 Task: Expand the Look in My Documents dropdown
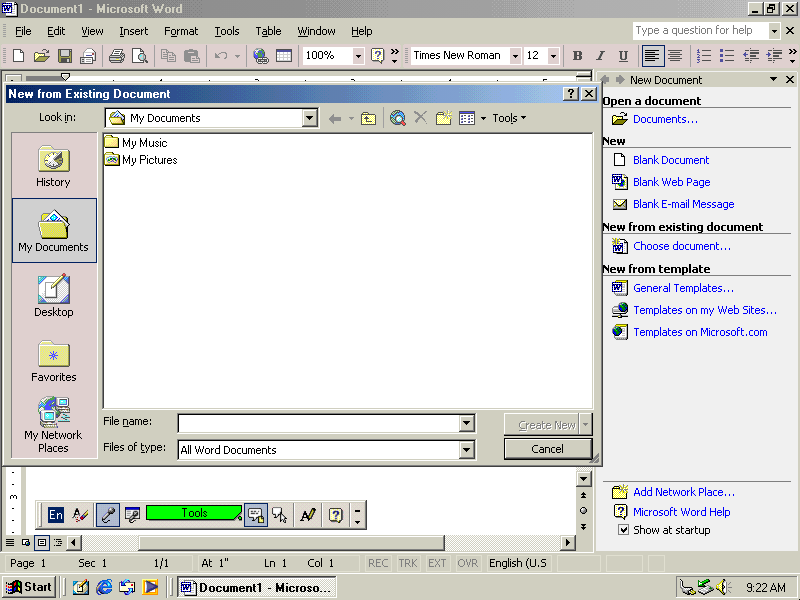pyautogui.click(x=309, y=118)
